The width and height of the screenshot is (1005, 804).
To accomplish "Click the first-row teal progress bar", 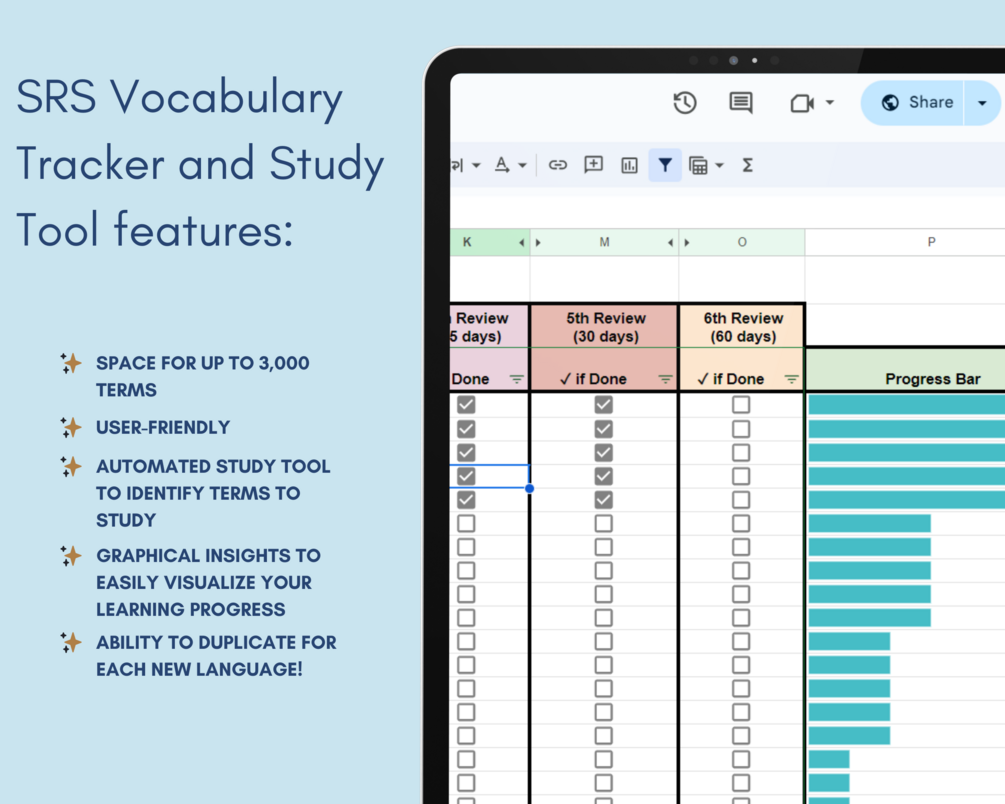I will pyautogui.click(x=906, y=405).
